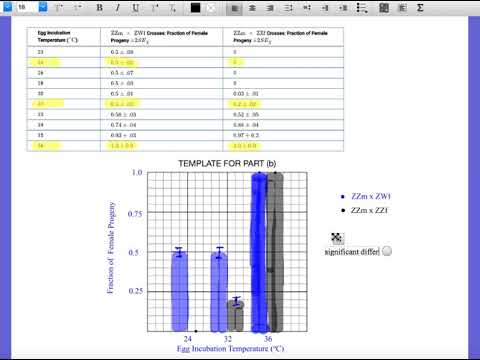This screenshot has width=480, height=360.
Task: Toggle underline formatting
Action: point(135,7)
